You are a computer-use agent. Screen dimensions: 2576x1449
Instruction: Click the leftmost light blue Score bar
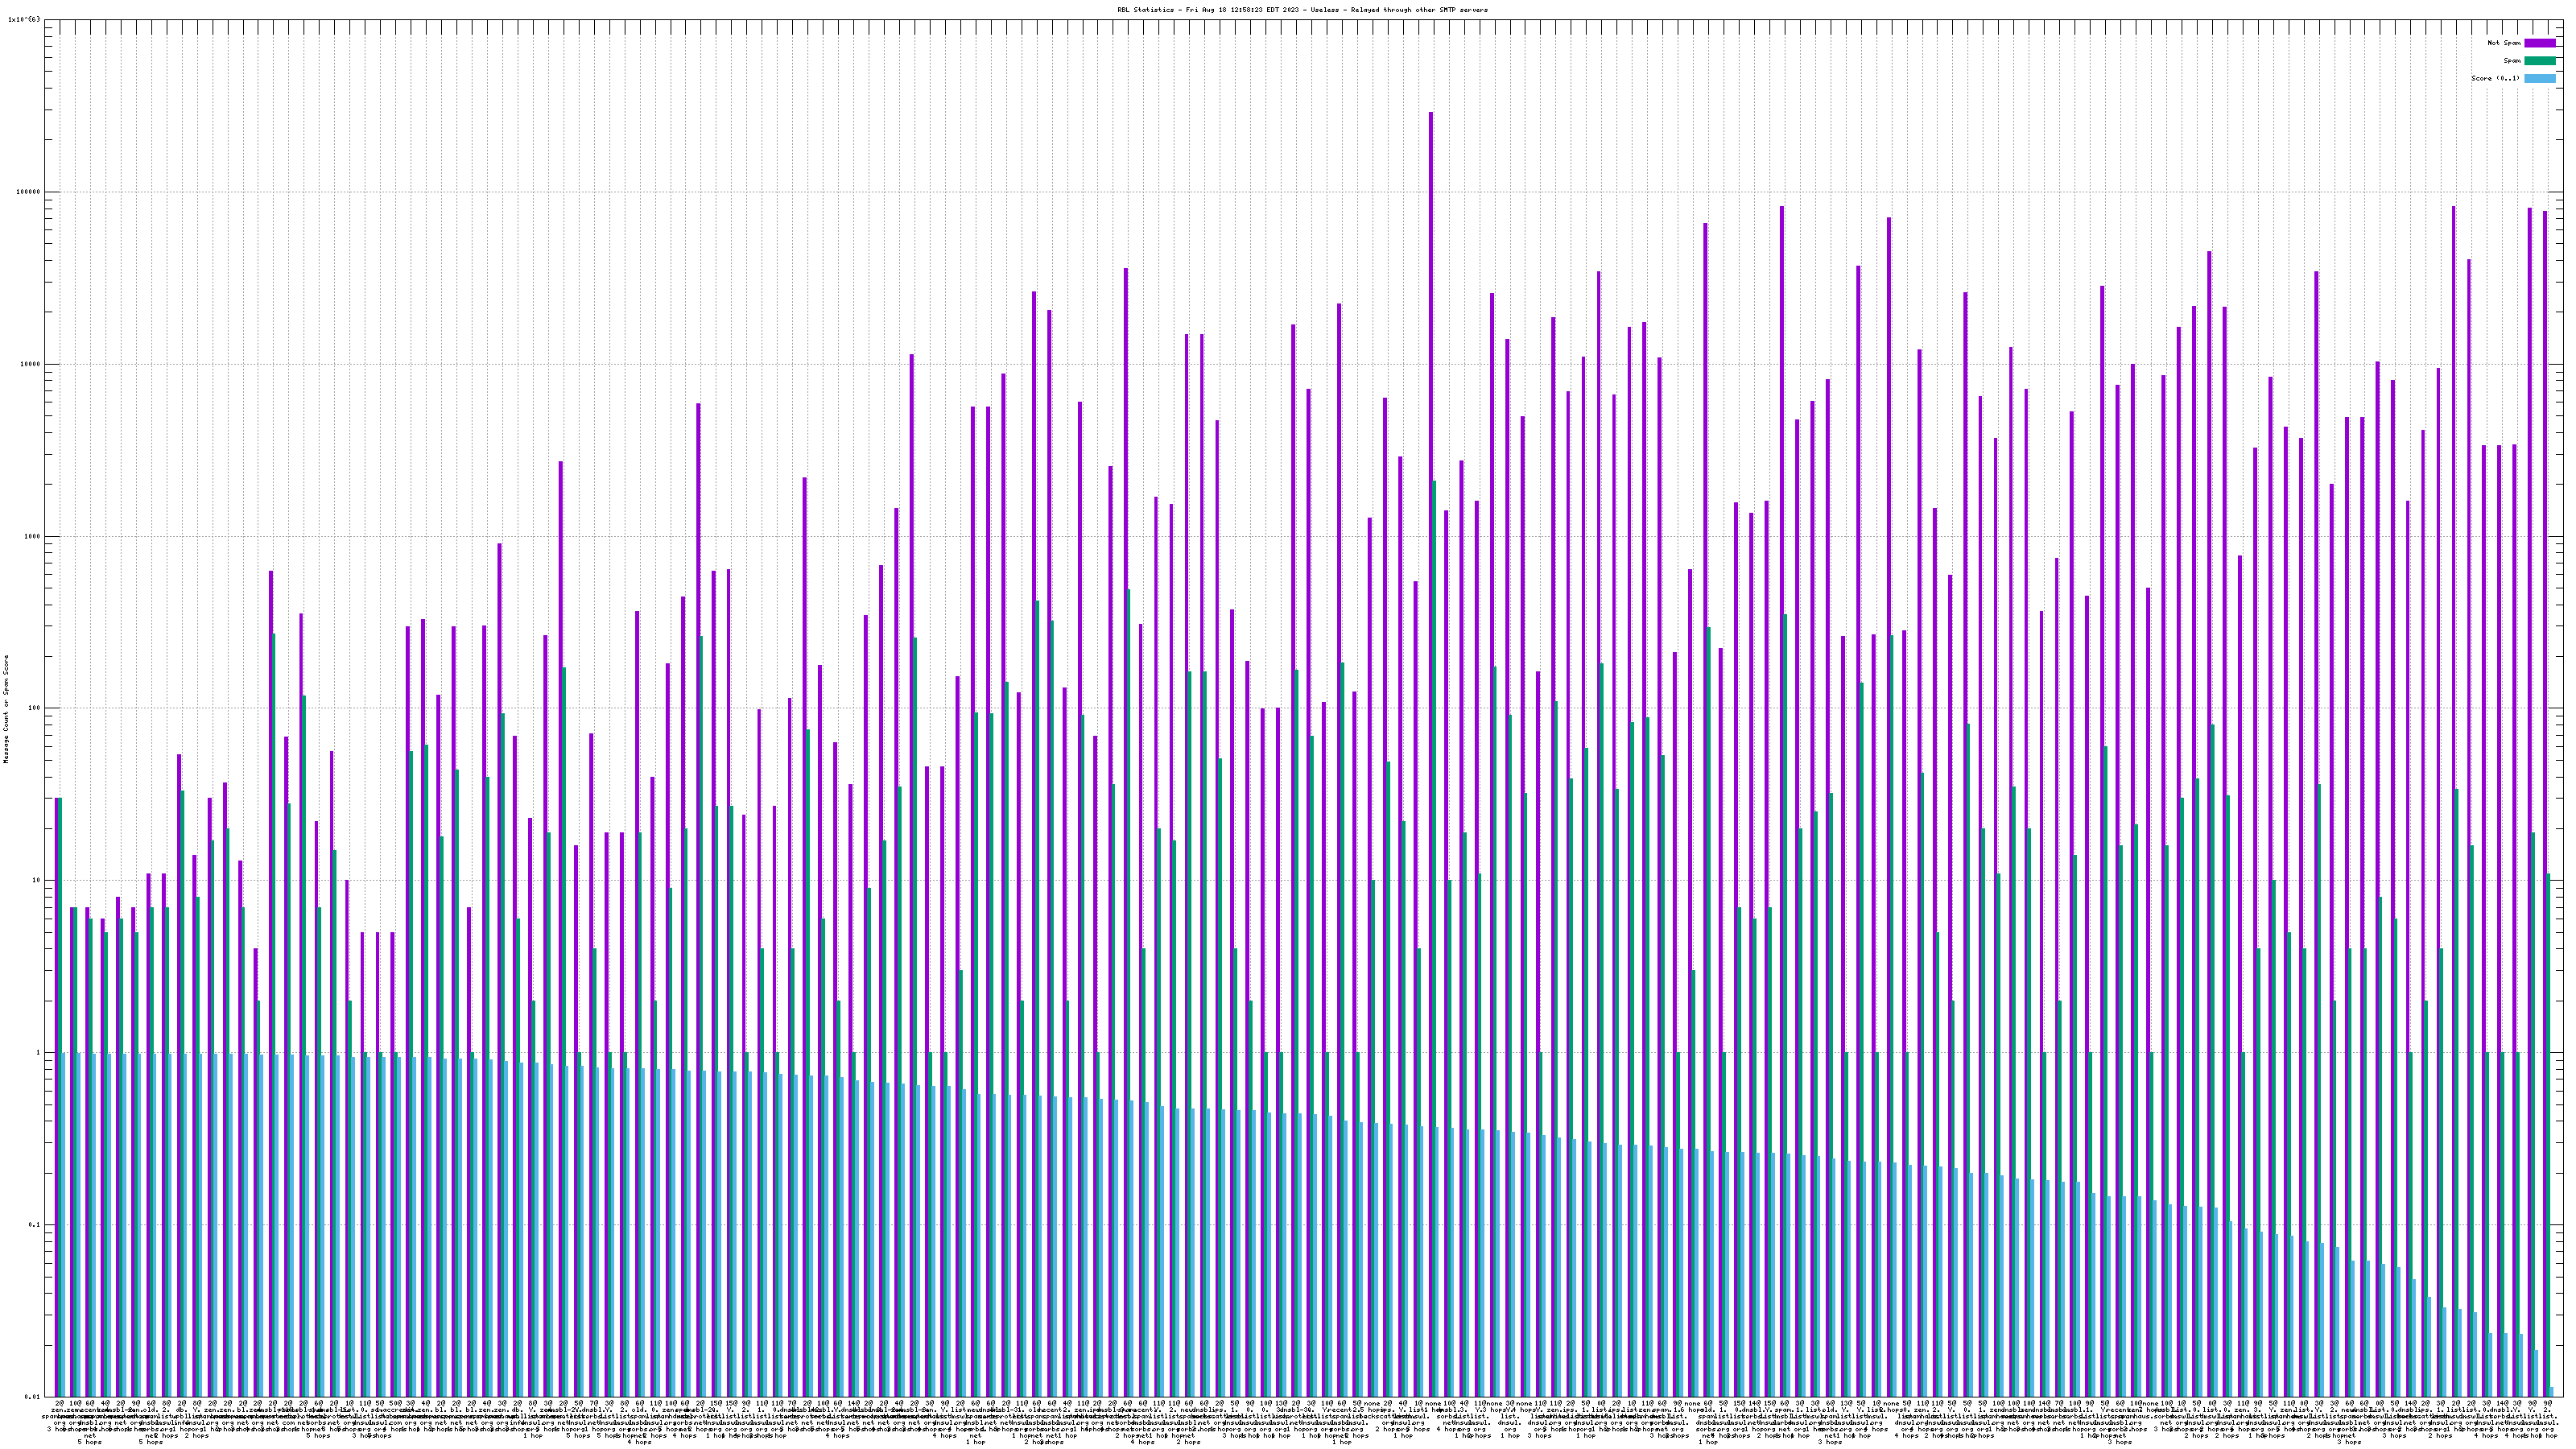tap(64, 1224)
